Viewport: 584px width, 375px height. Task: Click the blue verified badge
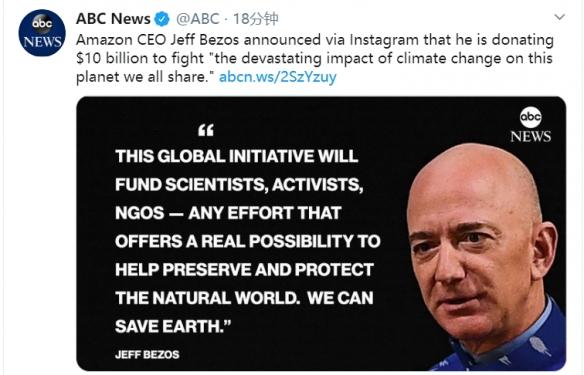pos(162,19)
